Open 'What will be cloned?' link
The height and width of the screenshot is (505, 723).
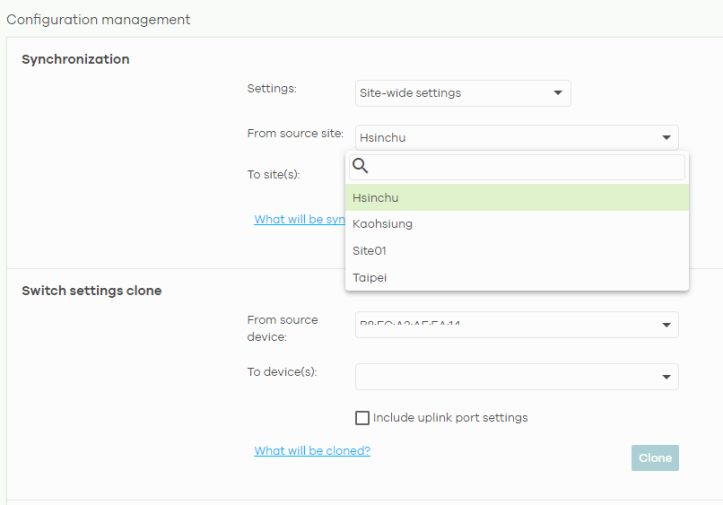tap(312, 451)
